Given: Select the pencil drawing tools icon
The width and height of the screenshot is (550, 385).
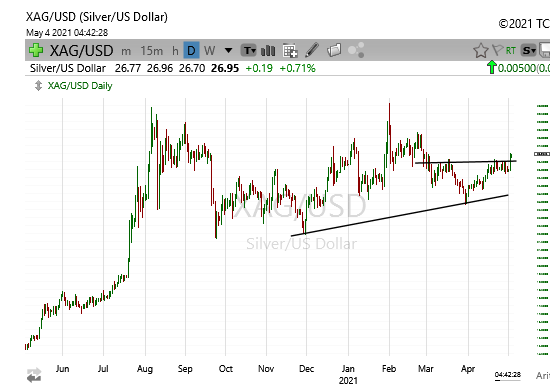Looking at the screenshot, I should (311, 50).
